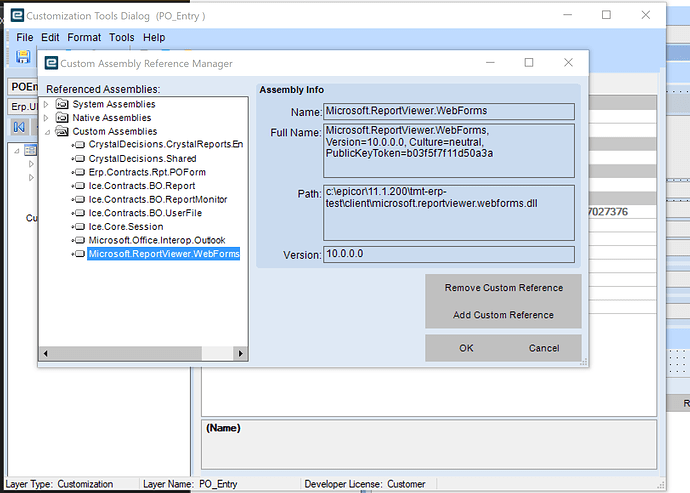Click the Epicor logo in Customization Tools title bar

tap(17, 15)
